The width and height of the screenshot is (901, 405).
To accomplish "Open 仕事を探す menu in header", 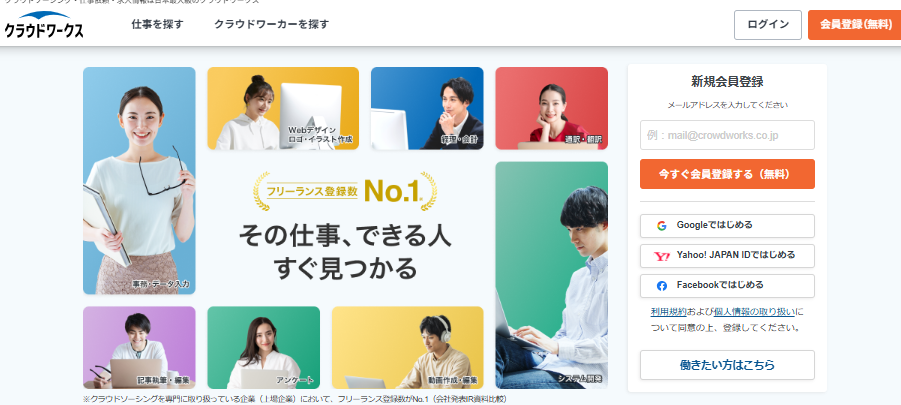I will (x=157, y=25).
